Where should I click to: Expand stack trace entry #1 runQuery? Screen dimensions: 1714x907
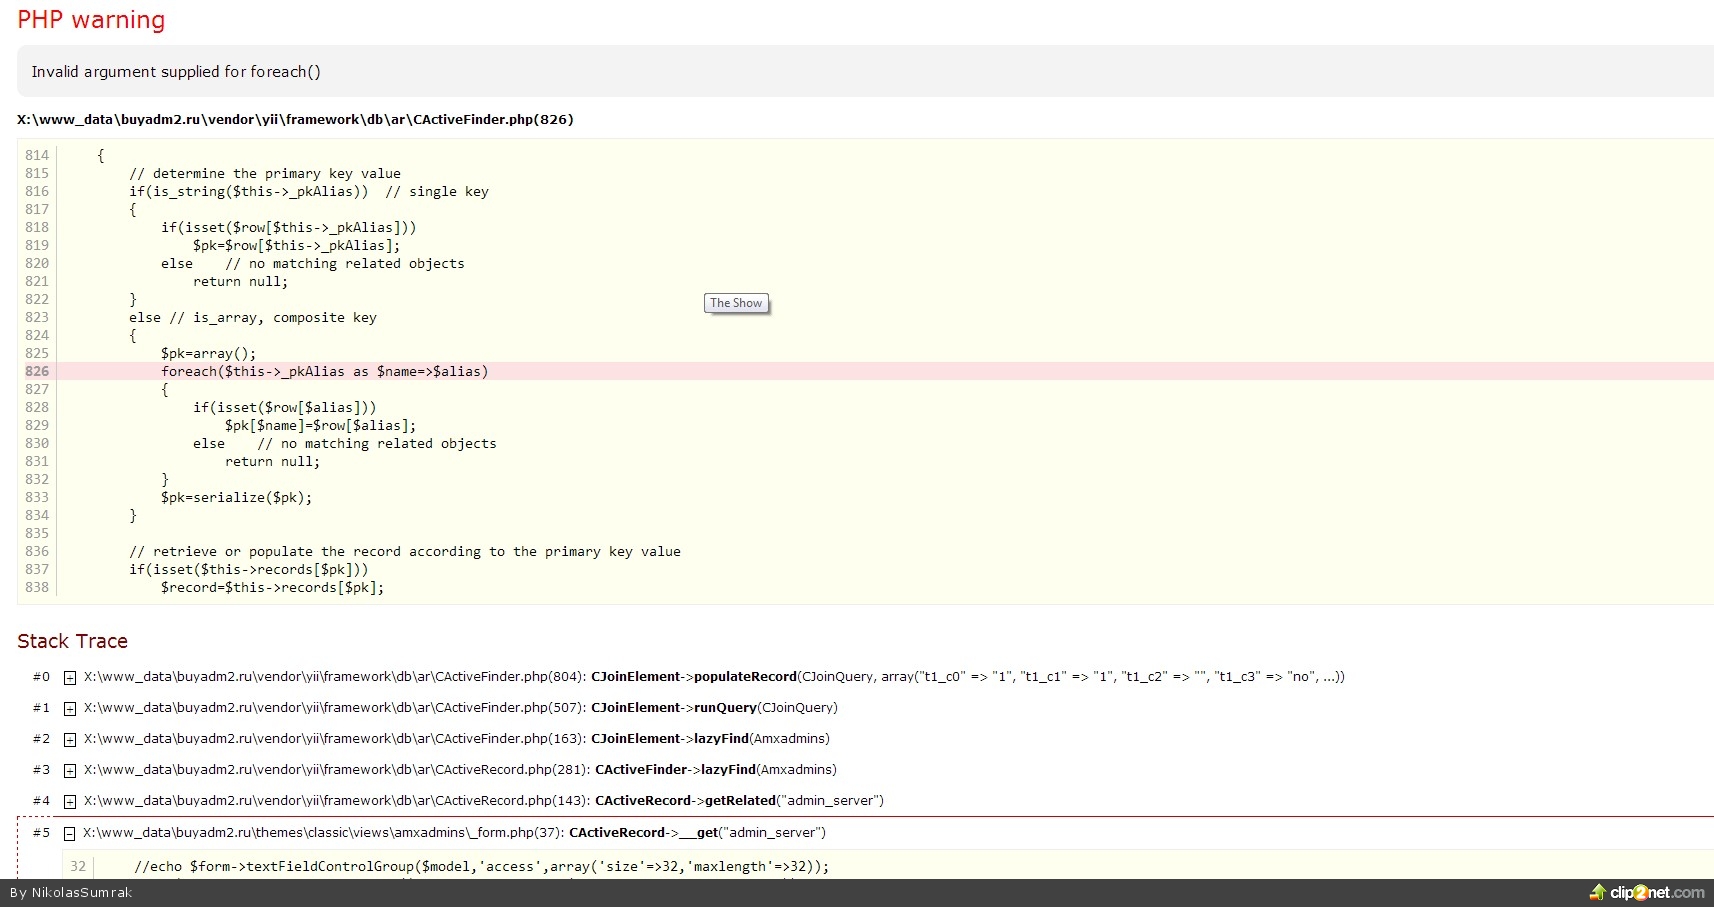pyautogui.click(x=70, y=709)
